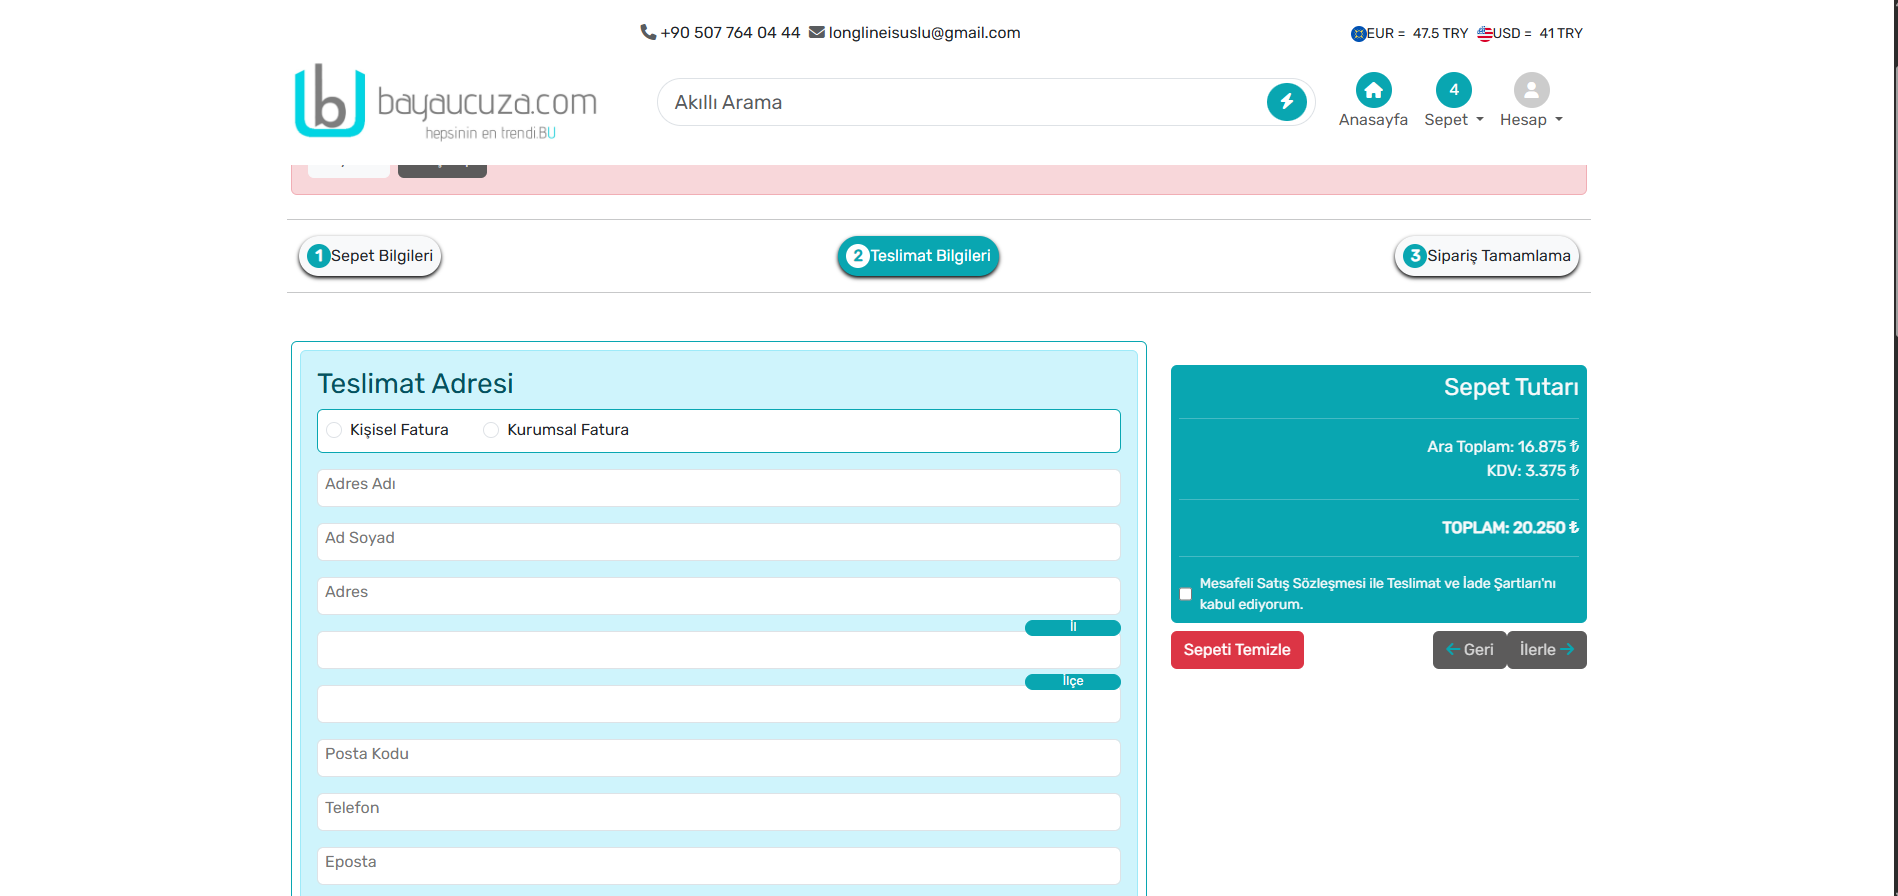This screenshot has width=1898, height=896.
Task: Click the envelope email icon
Action: point(817,32)
